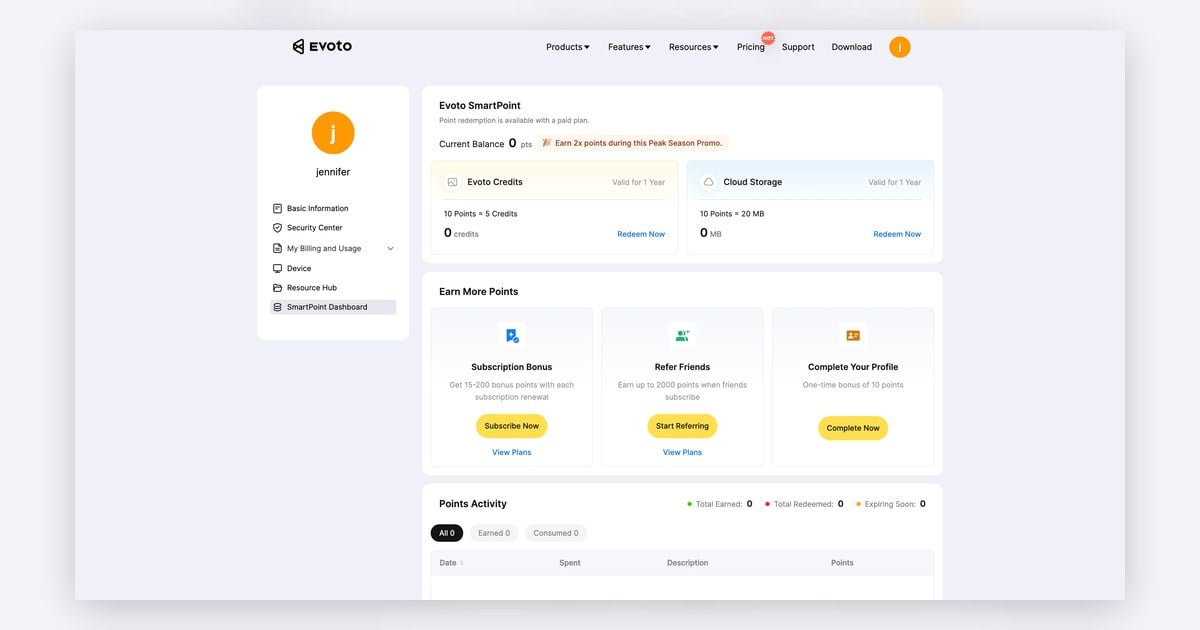The width and height of the screenshot is (1200, 630).
Task: Switch to the Consumed 0 tab
Action: click(556, 533)
